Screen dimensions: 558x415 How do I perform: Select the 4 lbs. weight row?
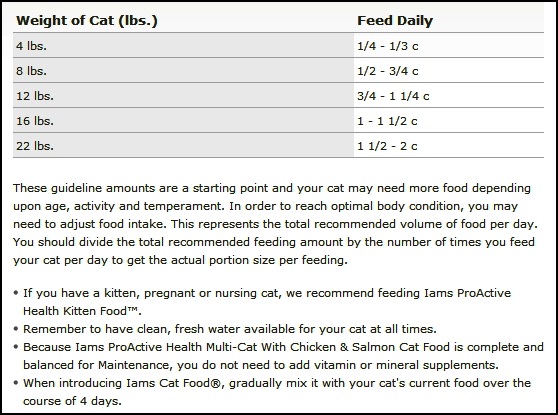[x=278, y=46]
